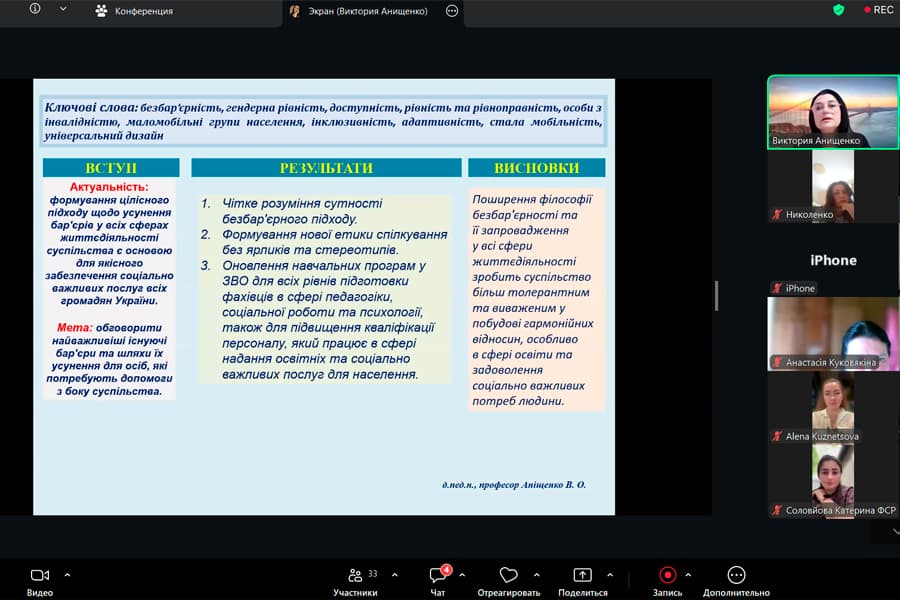The height and width of the screenshot is (600, 900).
Task: Select the Виктория Анищенко video thumbnail
Action: pos(833,112)
